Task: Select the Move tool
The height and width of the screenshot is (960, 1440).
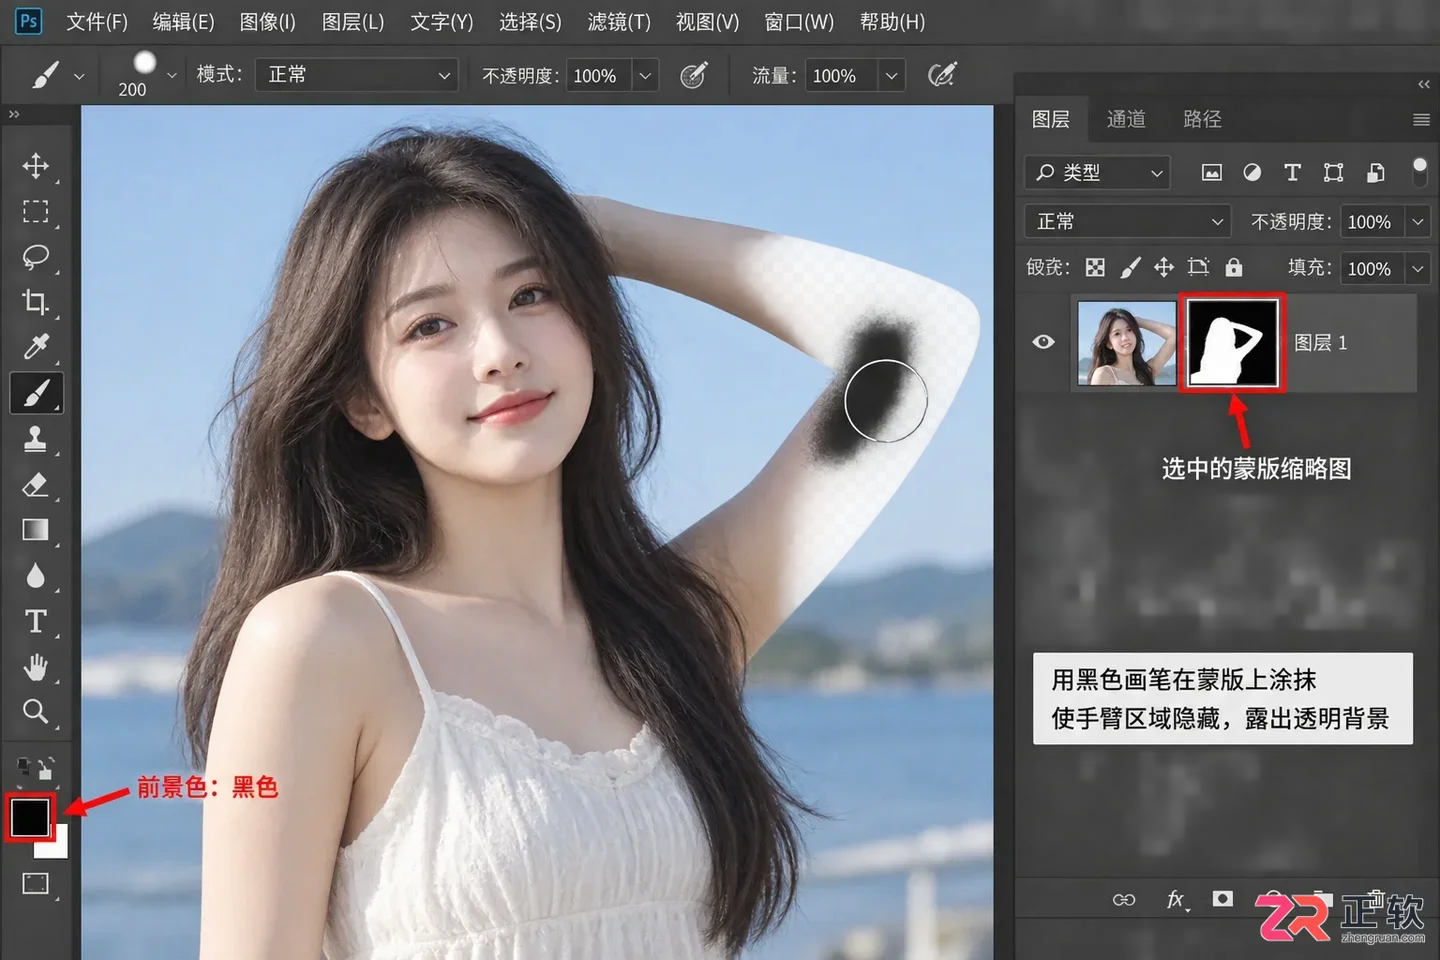Action: click(36, 165)
